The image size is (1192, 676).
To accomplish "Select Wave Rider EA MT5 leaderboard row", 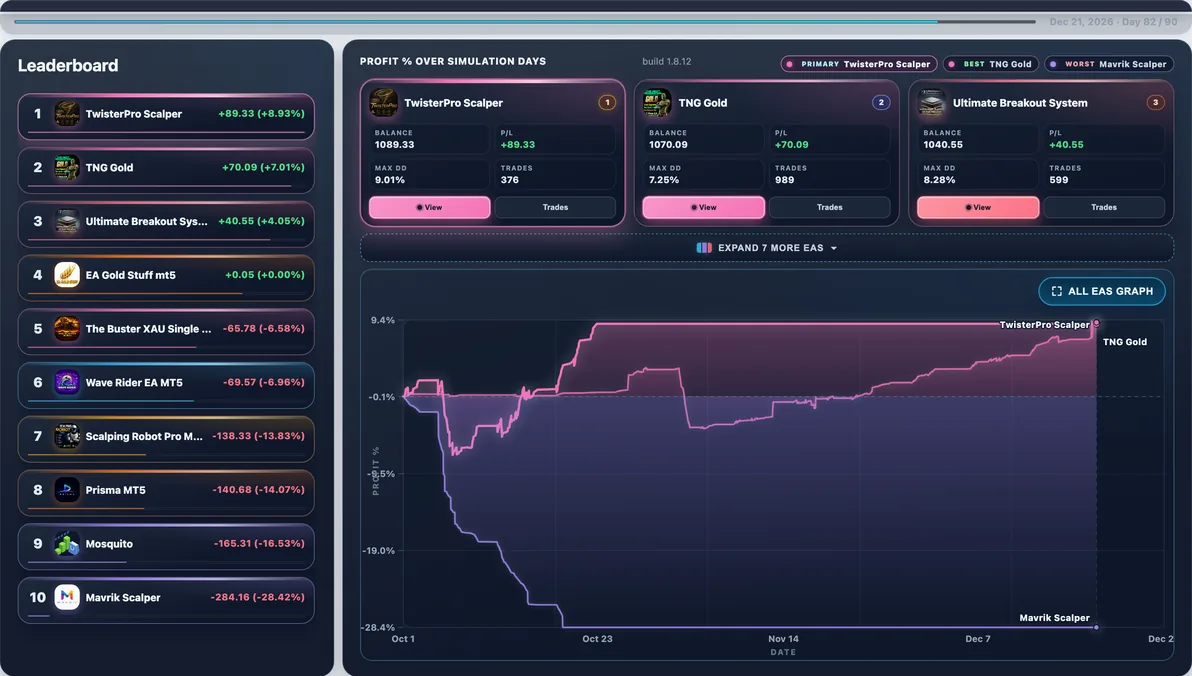I will (x=166, y=385).
